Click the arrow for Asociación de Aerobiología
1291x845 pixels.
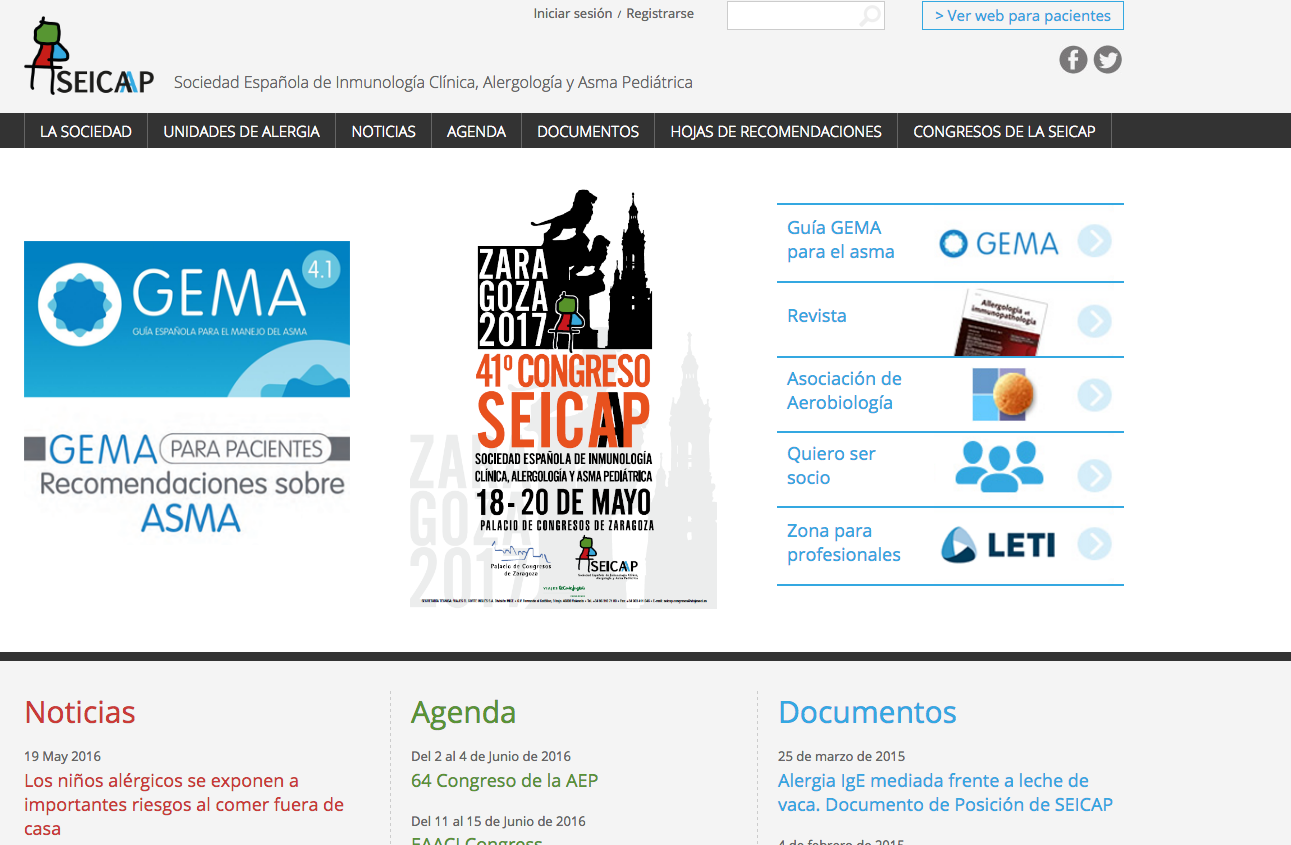click(x=1095, y=395)
